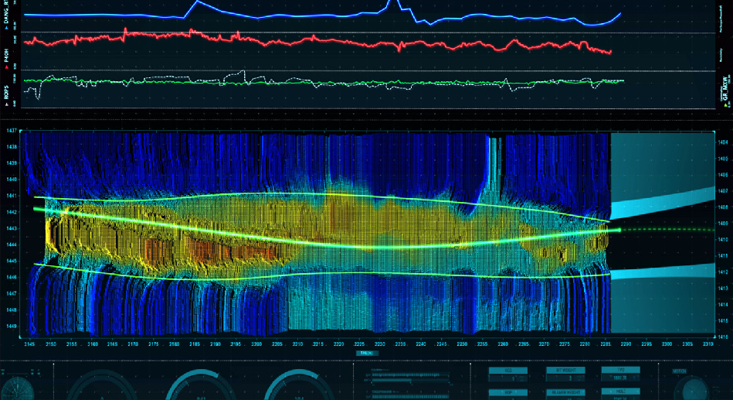
Task: Click the ECD readout field
Action: pos(508,378)
